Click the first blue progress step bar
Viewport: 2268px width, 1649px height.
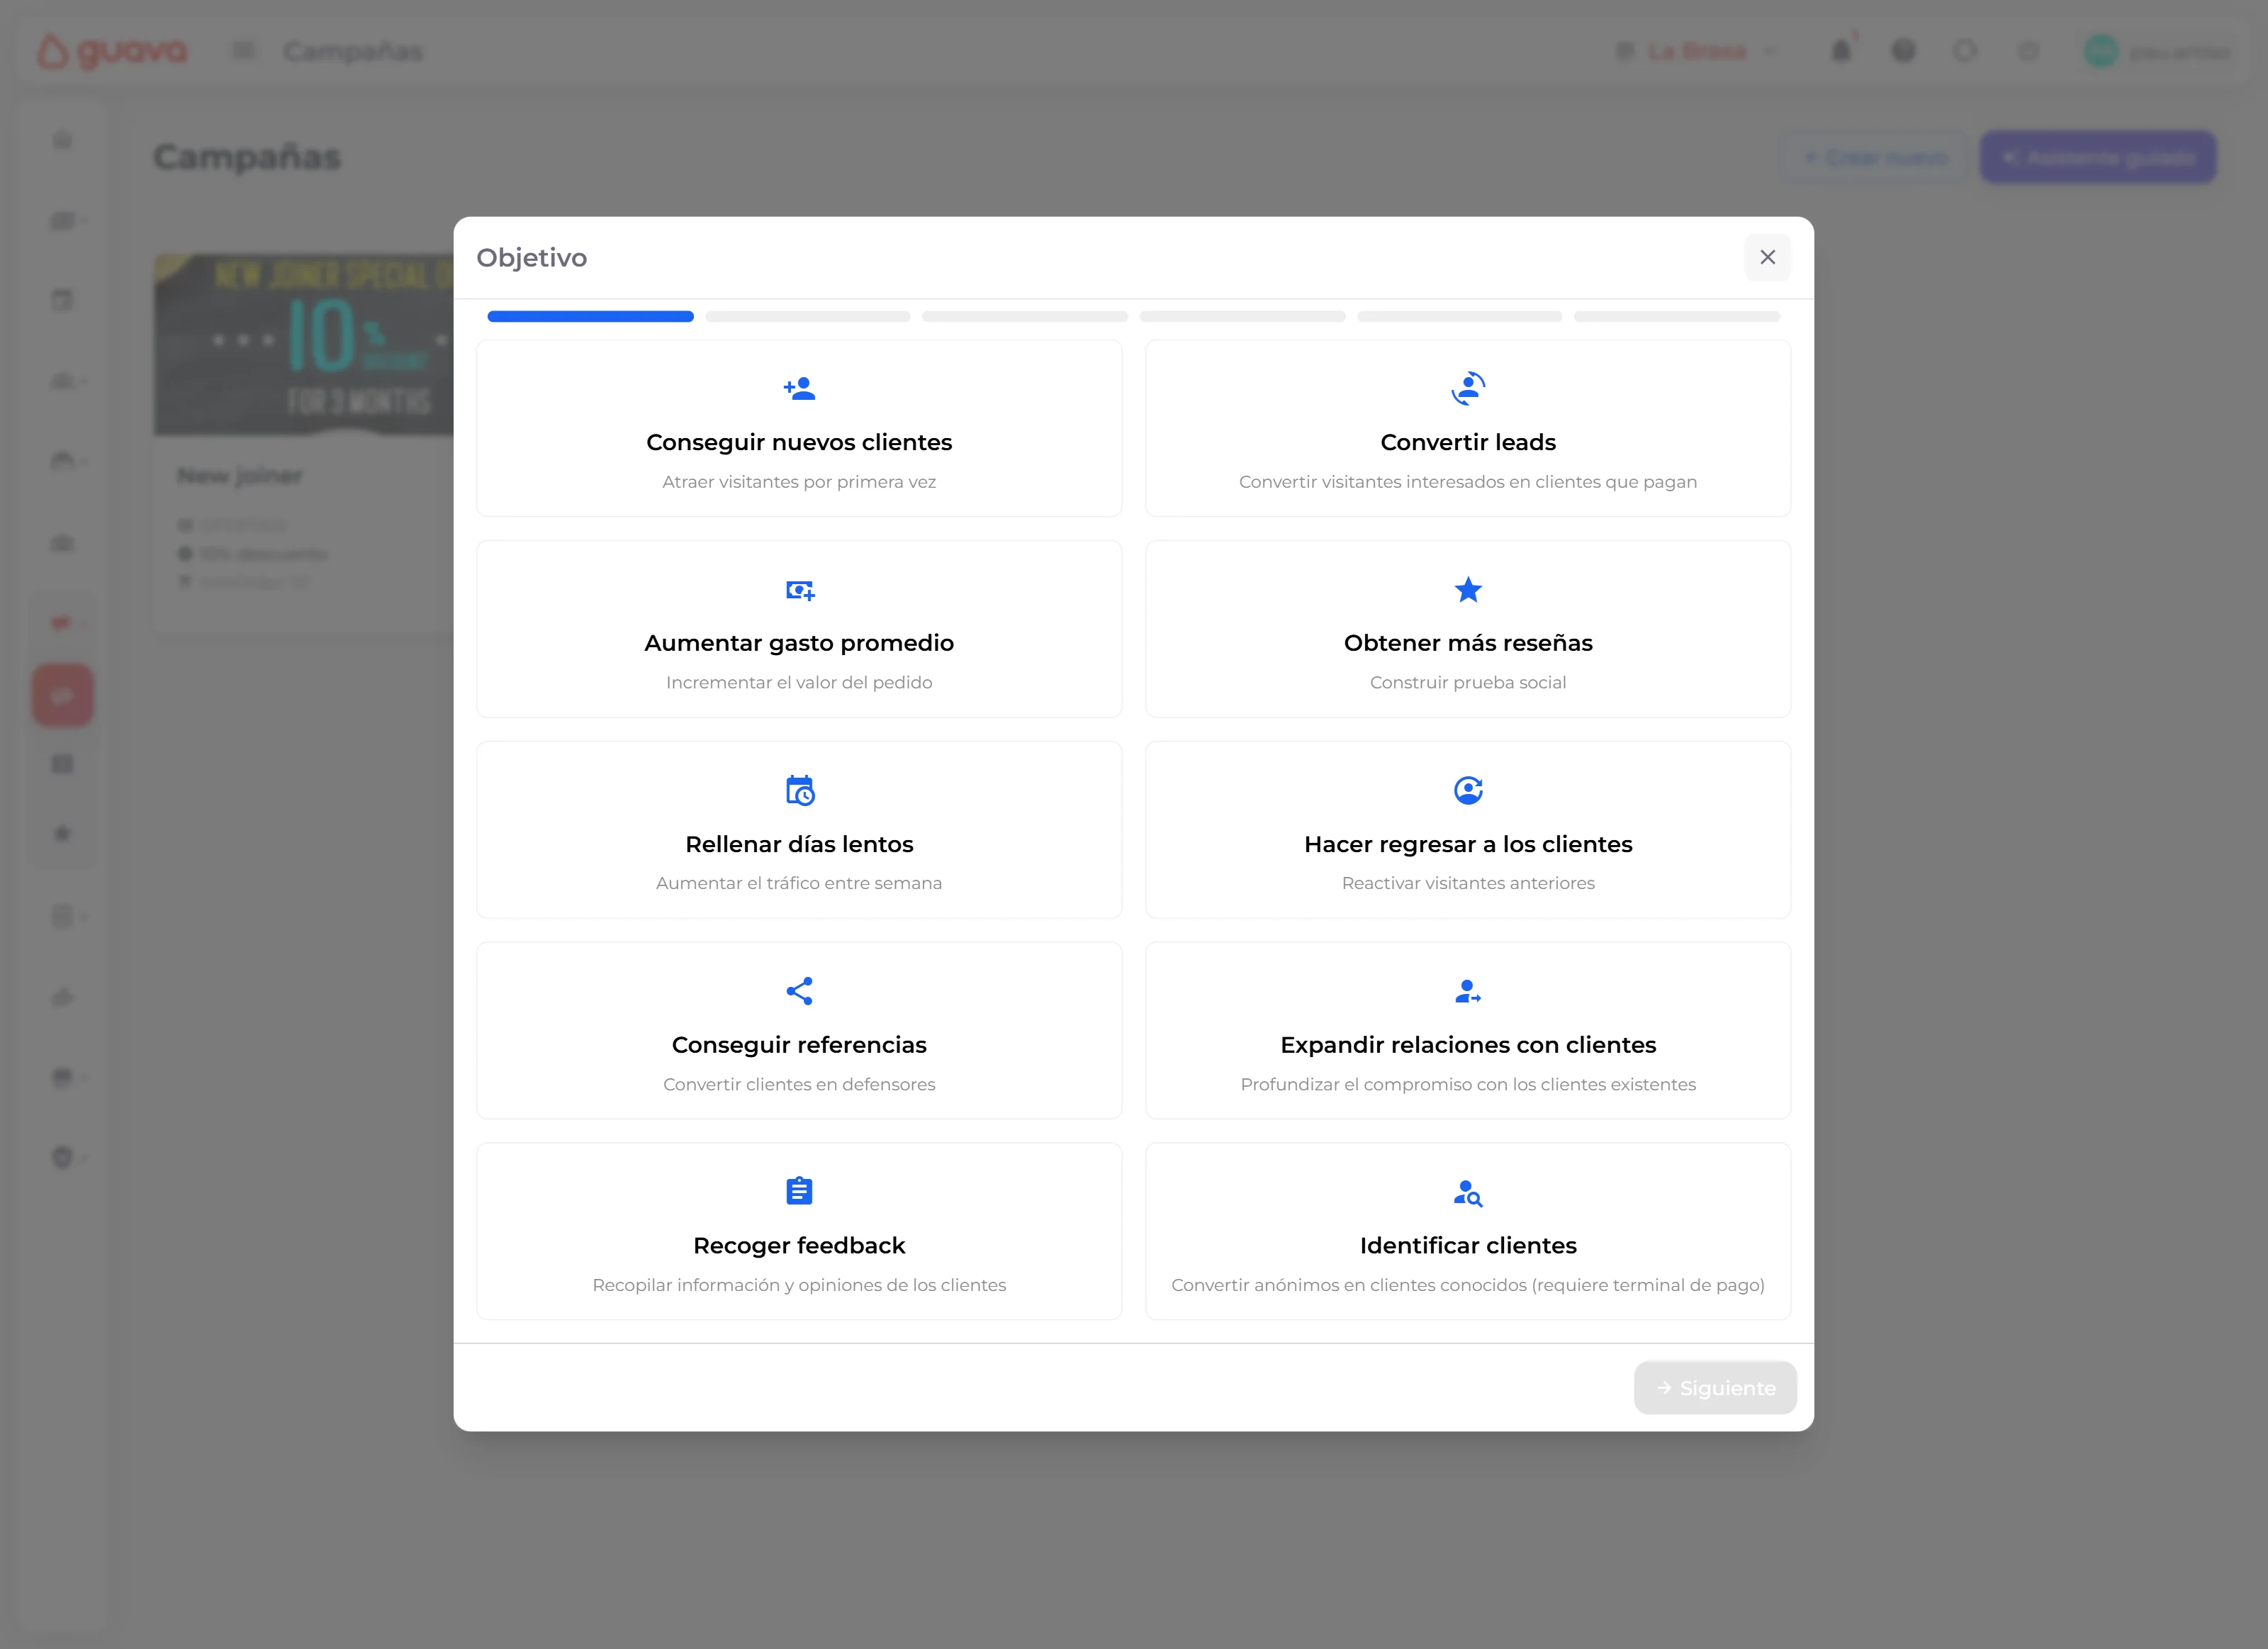[590, 316]
